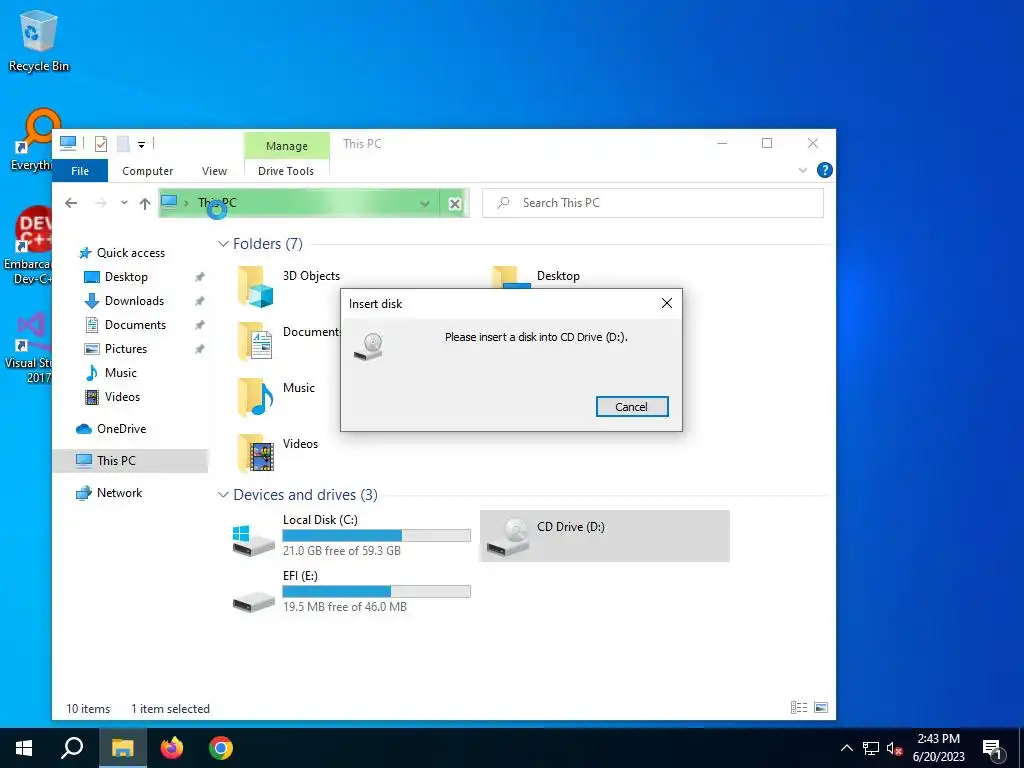The width and height of the screenshot is (1024, 768).
Task: Click File Explorer on the taskbar
Action: click(x=122, y=748)
